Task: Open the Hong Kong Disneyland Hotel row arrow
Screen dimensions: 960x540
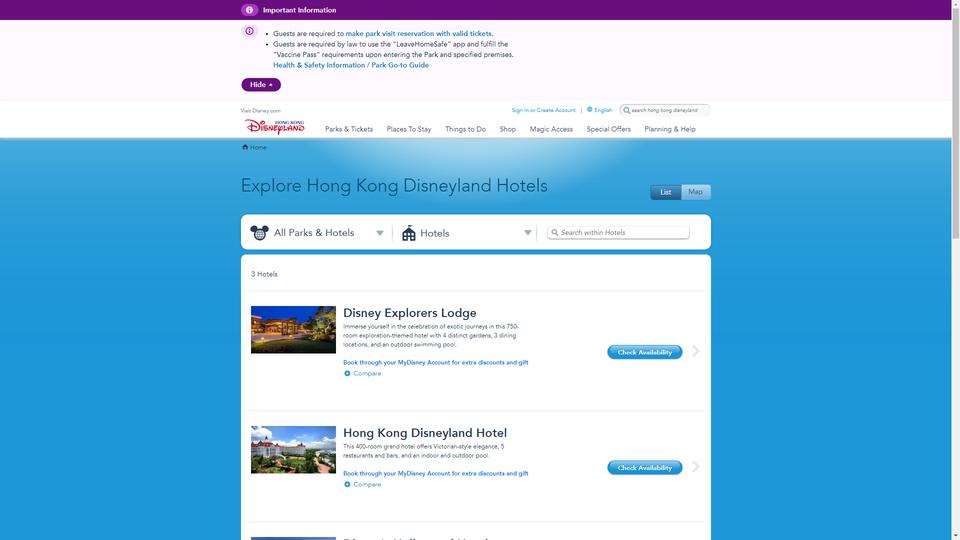Action: point(696,467)
